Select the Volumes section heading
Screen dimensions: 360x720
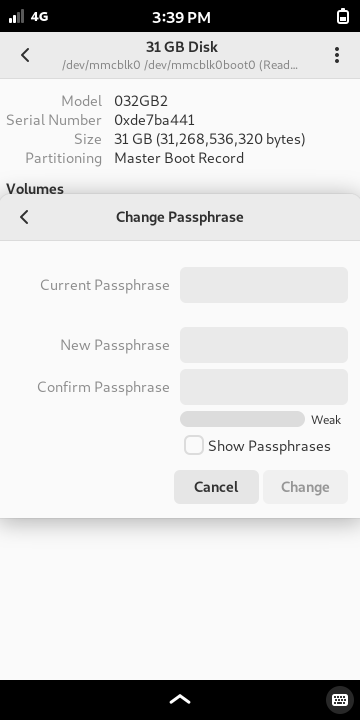tap(35, 189)
